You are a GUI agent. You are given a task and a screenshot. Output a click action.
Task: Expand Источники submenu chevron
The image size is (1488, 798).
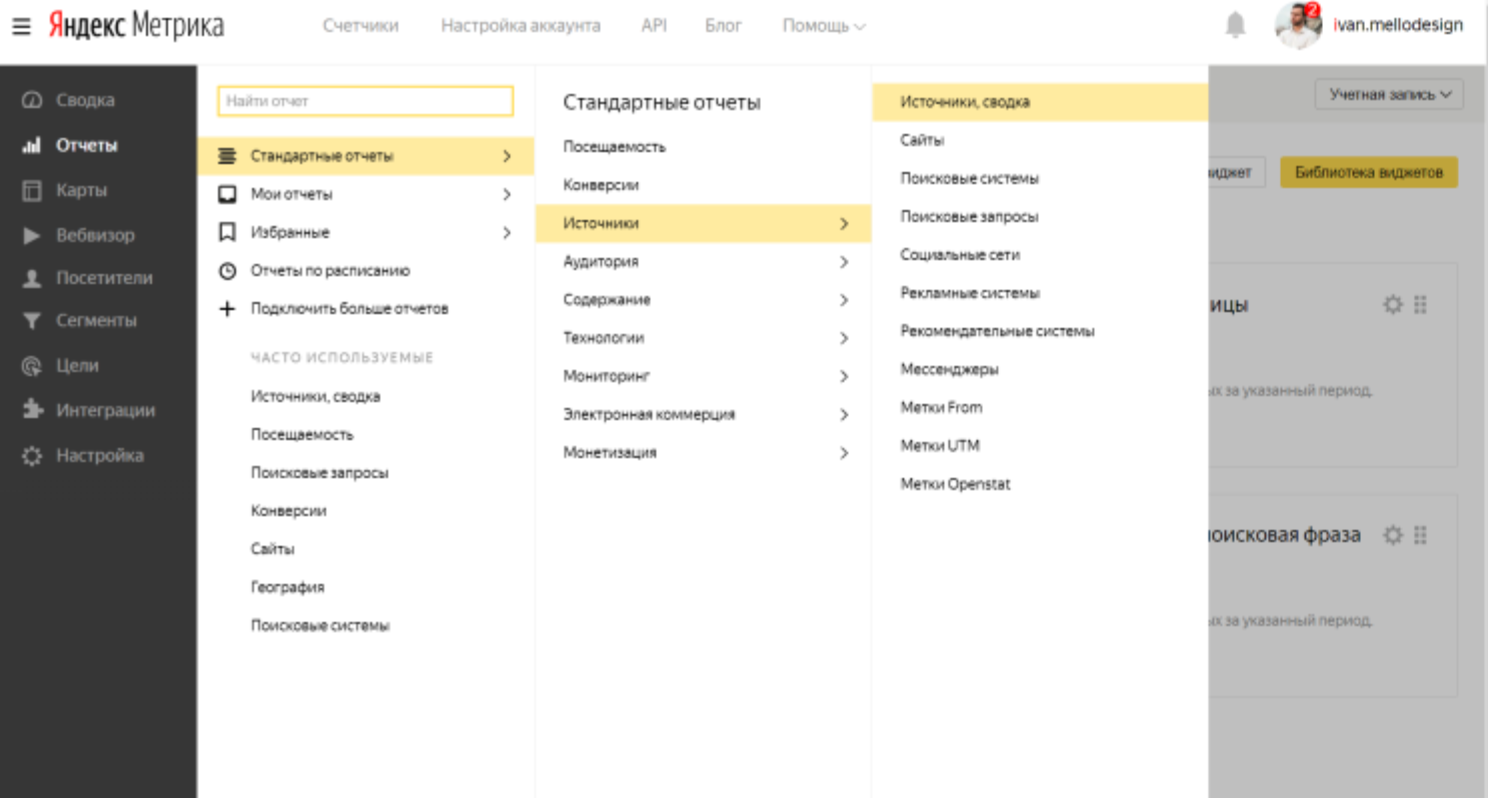coord(844,224)
